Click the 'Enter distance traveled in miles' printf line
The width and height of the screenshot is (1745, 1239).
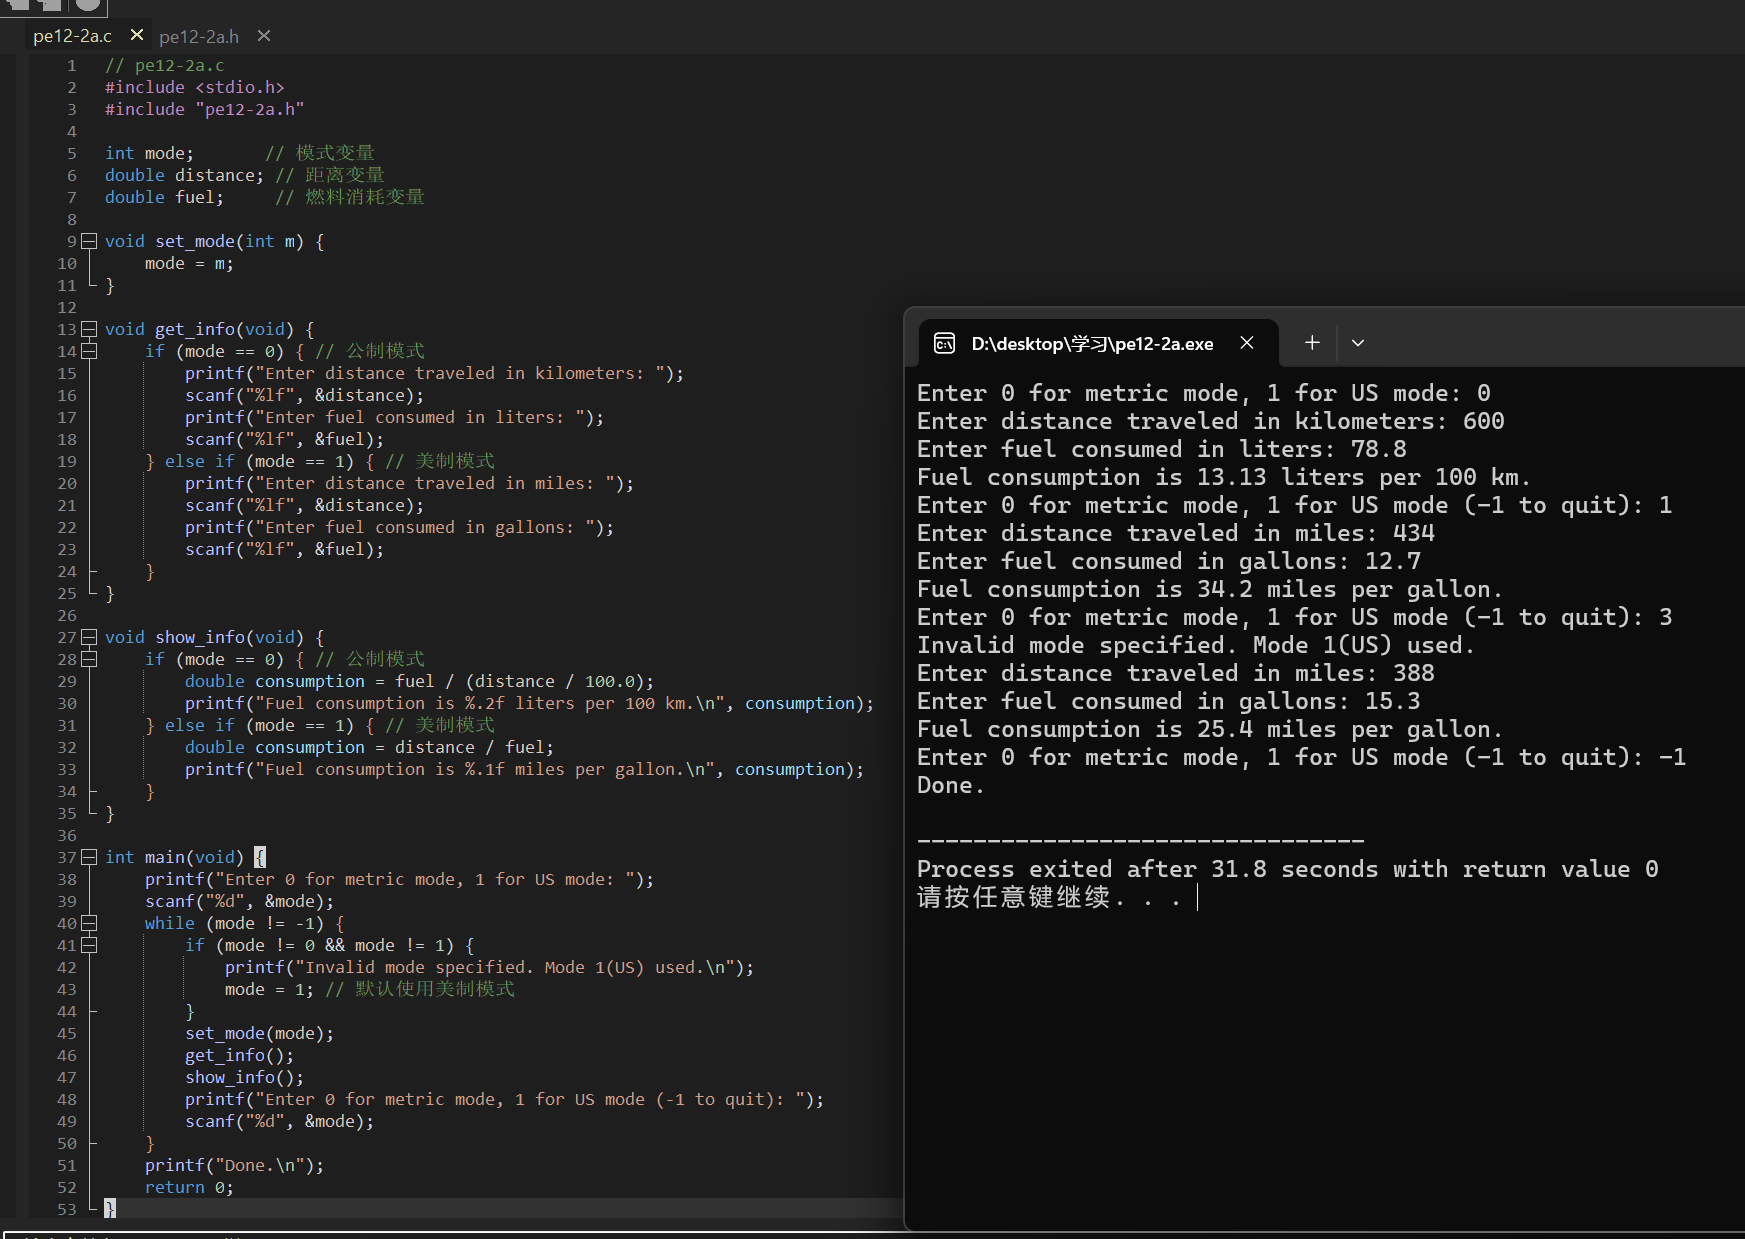[x=410, y=483]
